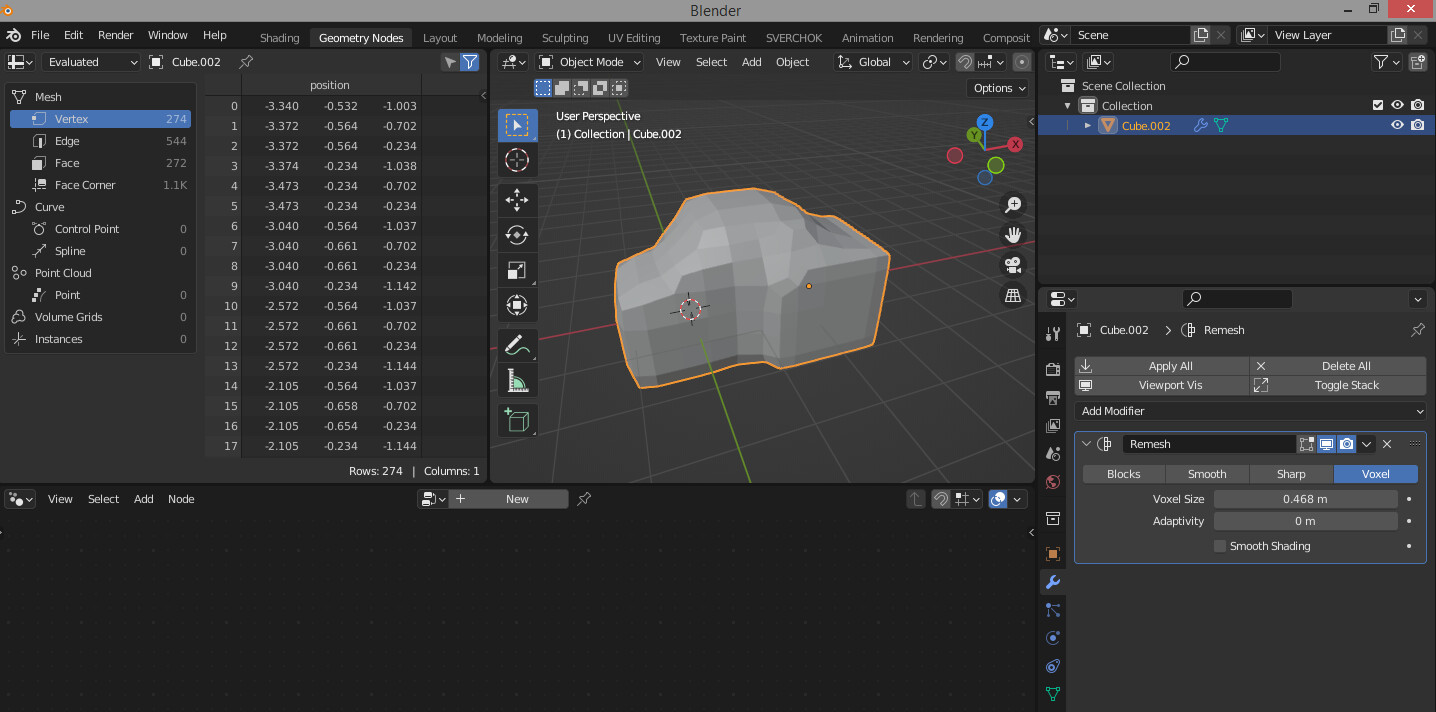Open the Object properties tab icon

[1052, 553]
